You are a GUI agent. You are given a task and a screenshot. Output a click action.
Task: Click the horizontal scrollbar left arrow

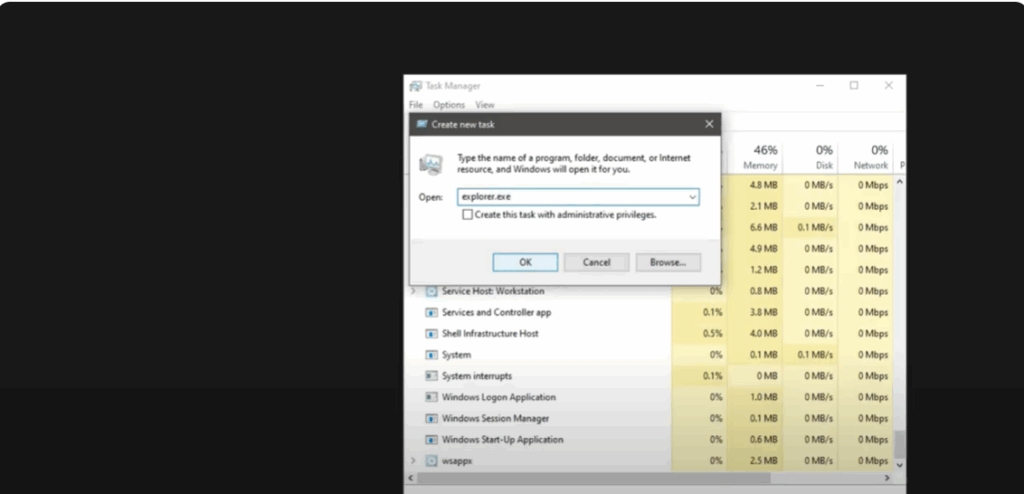[x=411, y=478]
